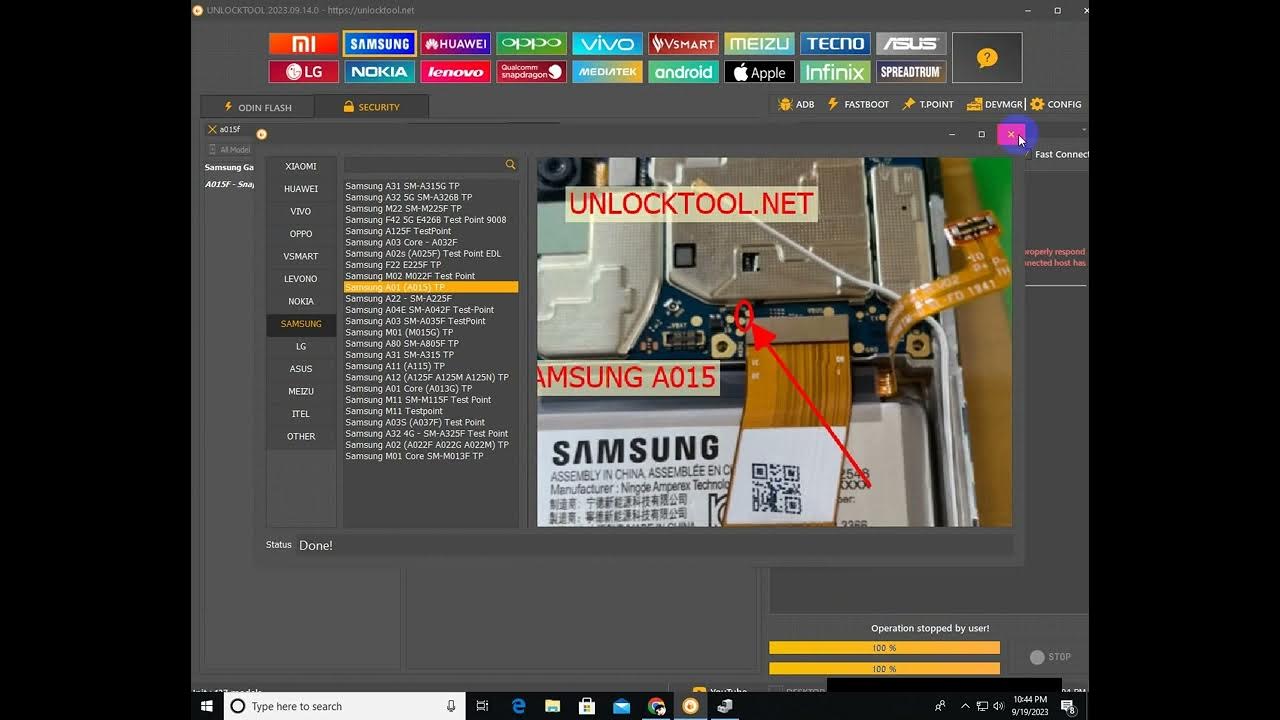Select Samsung A11 (A115) TP
The height and width of the screenshot is (720, 1280).
431,366
